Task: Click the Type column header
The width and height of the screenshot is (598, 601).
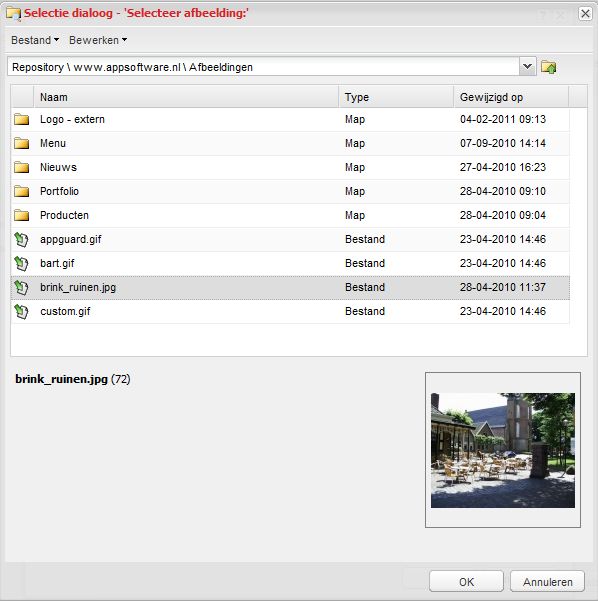Action: point(396,97)
